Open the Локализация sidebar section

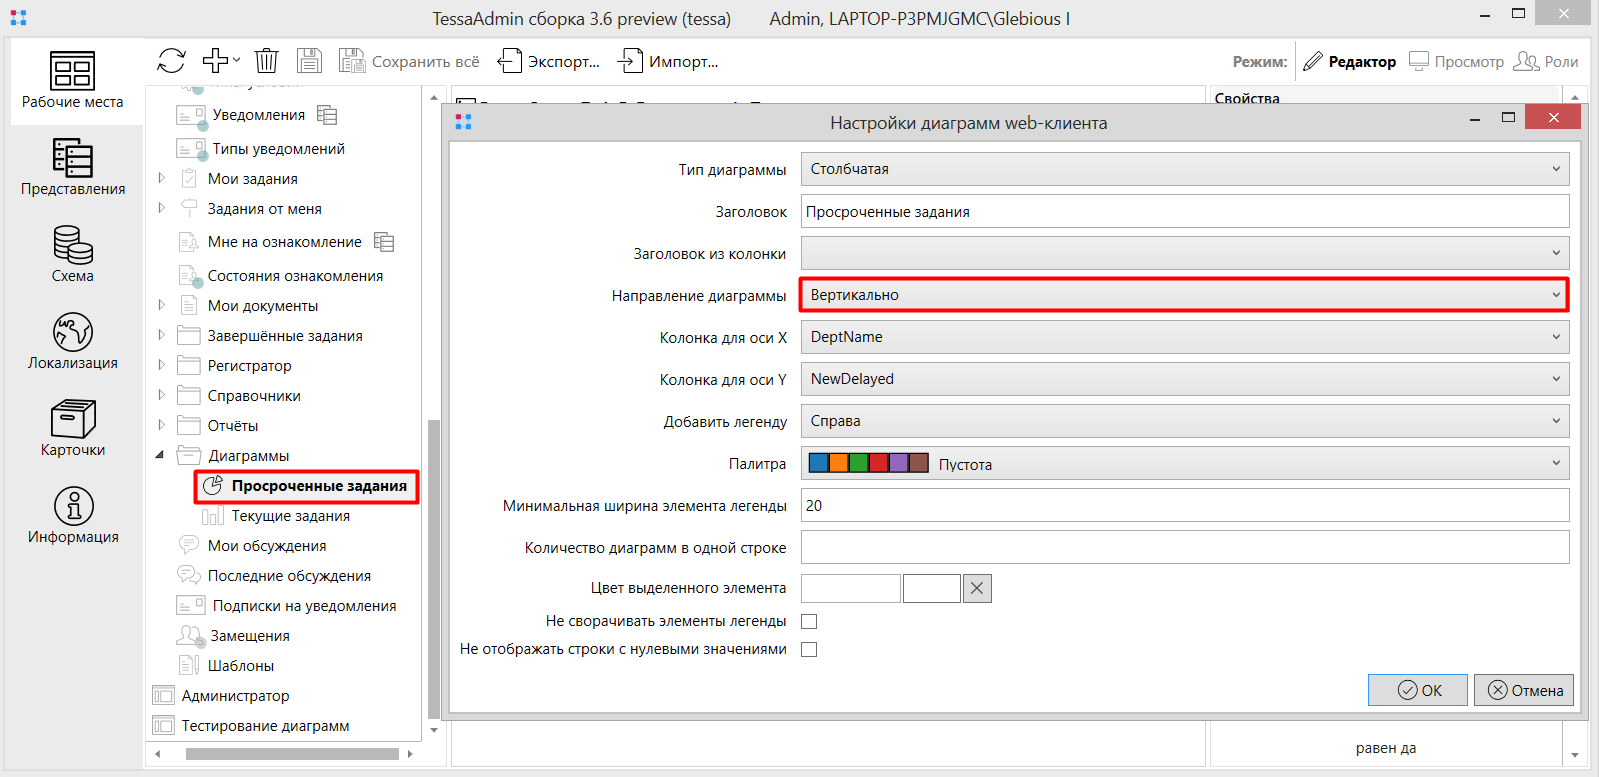(73, 341)
